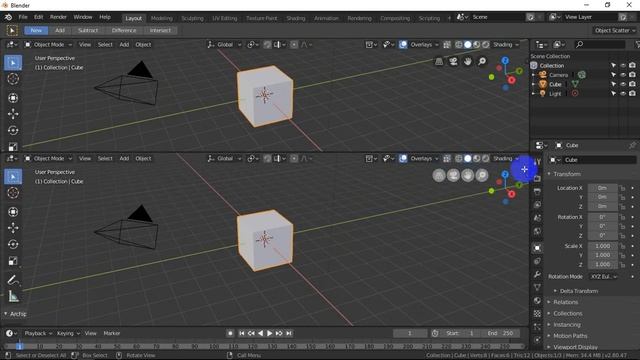Click the Scale X value field
The height and width of the screenshot is (360, 640).
[602, 246]
